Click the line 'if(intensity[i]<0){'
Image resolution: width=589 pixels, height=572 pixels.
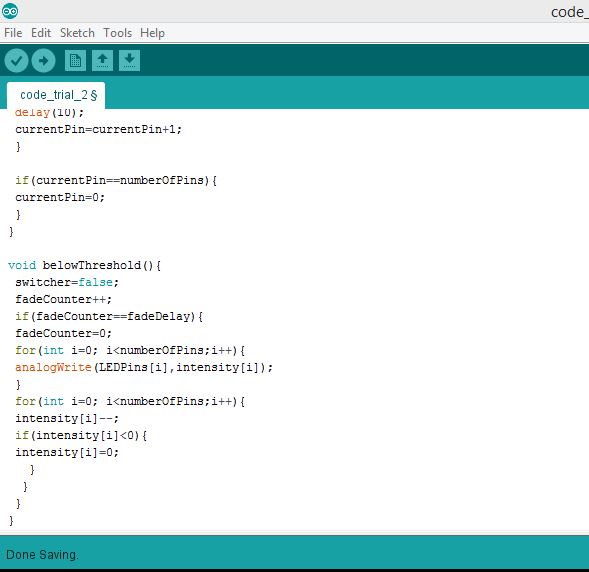[81, 436]
